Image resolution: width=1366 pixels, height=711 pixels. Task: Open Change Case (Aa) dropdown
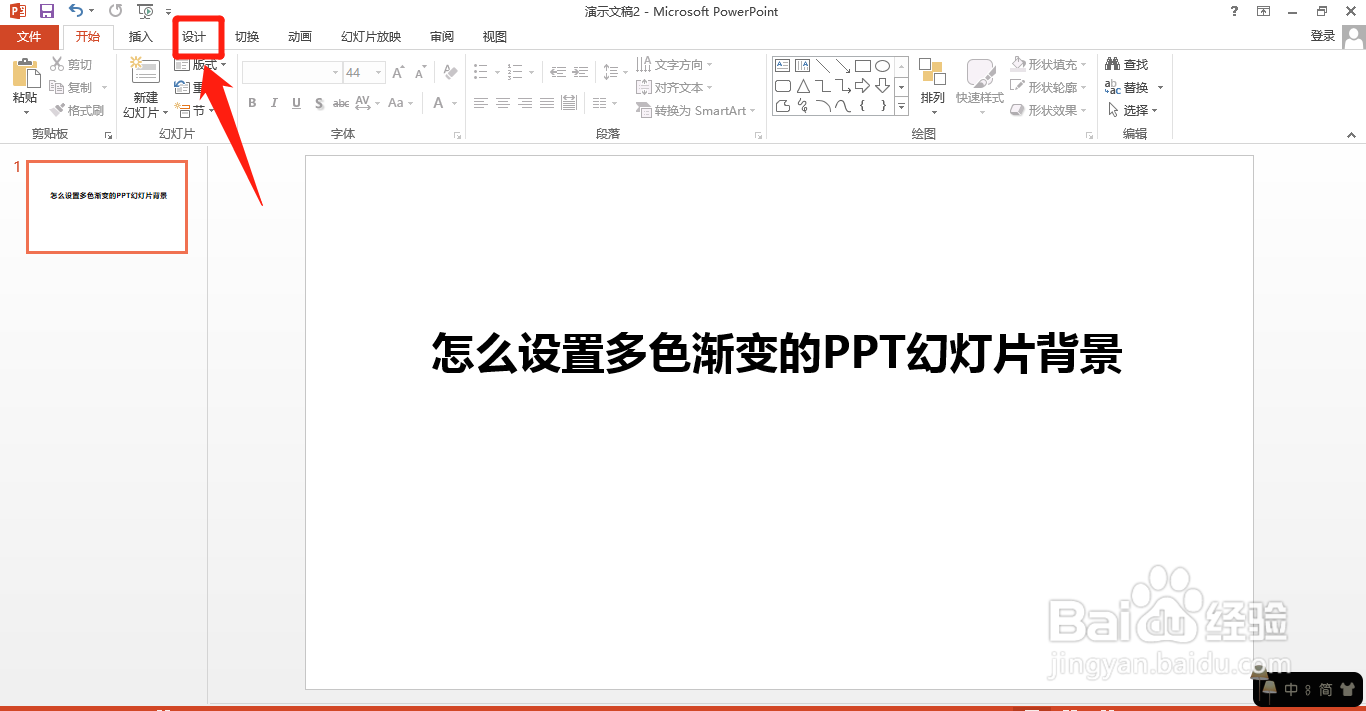(x=398, y=103)
